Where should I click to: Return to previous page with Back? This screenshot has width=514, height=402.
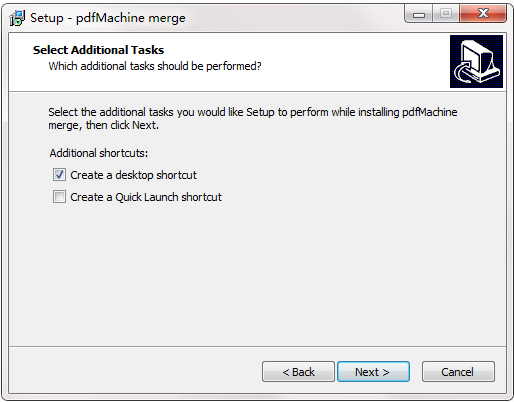(298, 372)
